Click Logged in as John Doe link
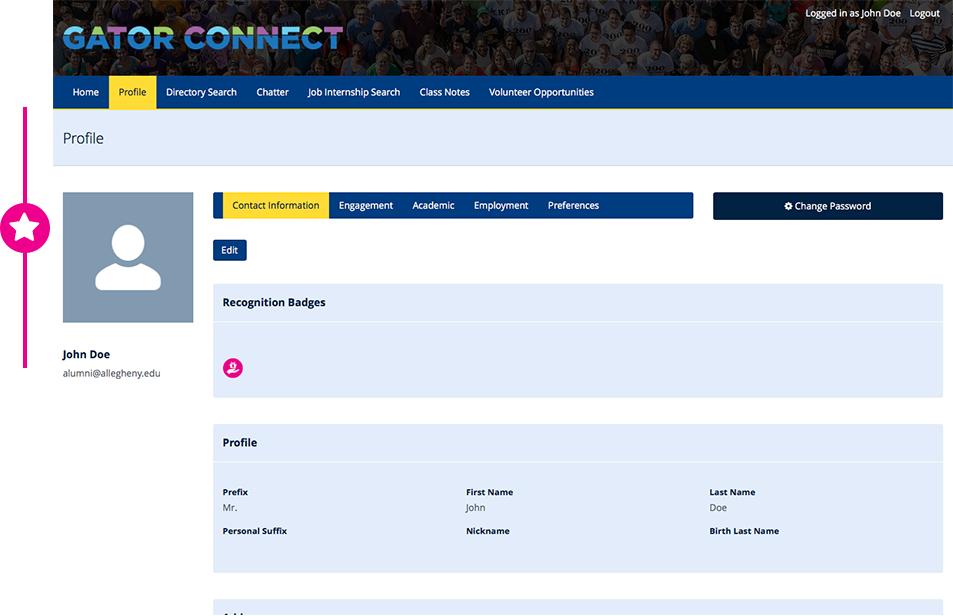This screenshot has width=953, height=616. coord(853,13)
